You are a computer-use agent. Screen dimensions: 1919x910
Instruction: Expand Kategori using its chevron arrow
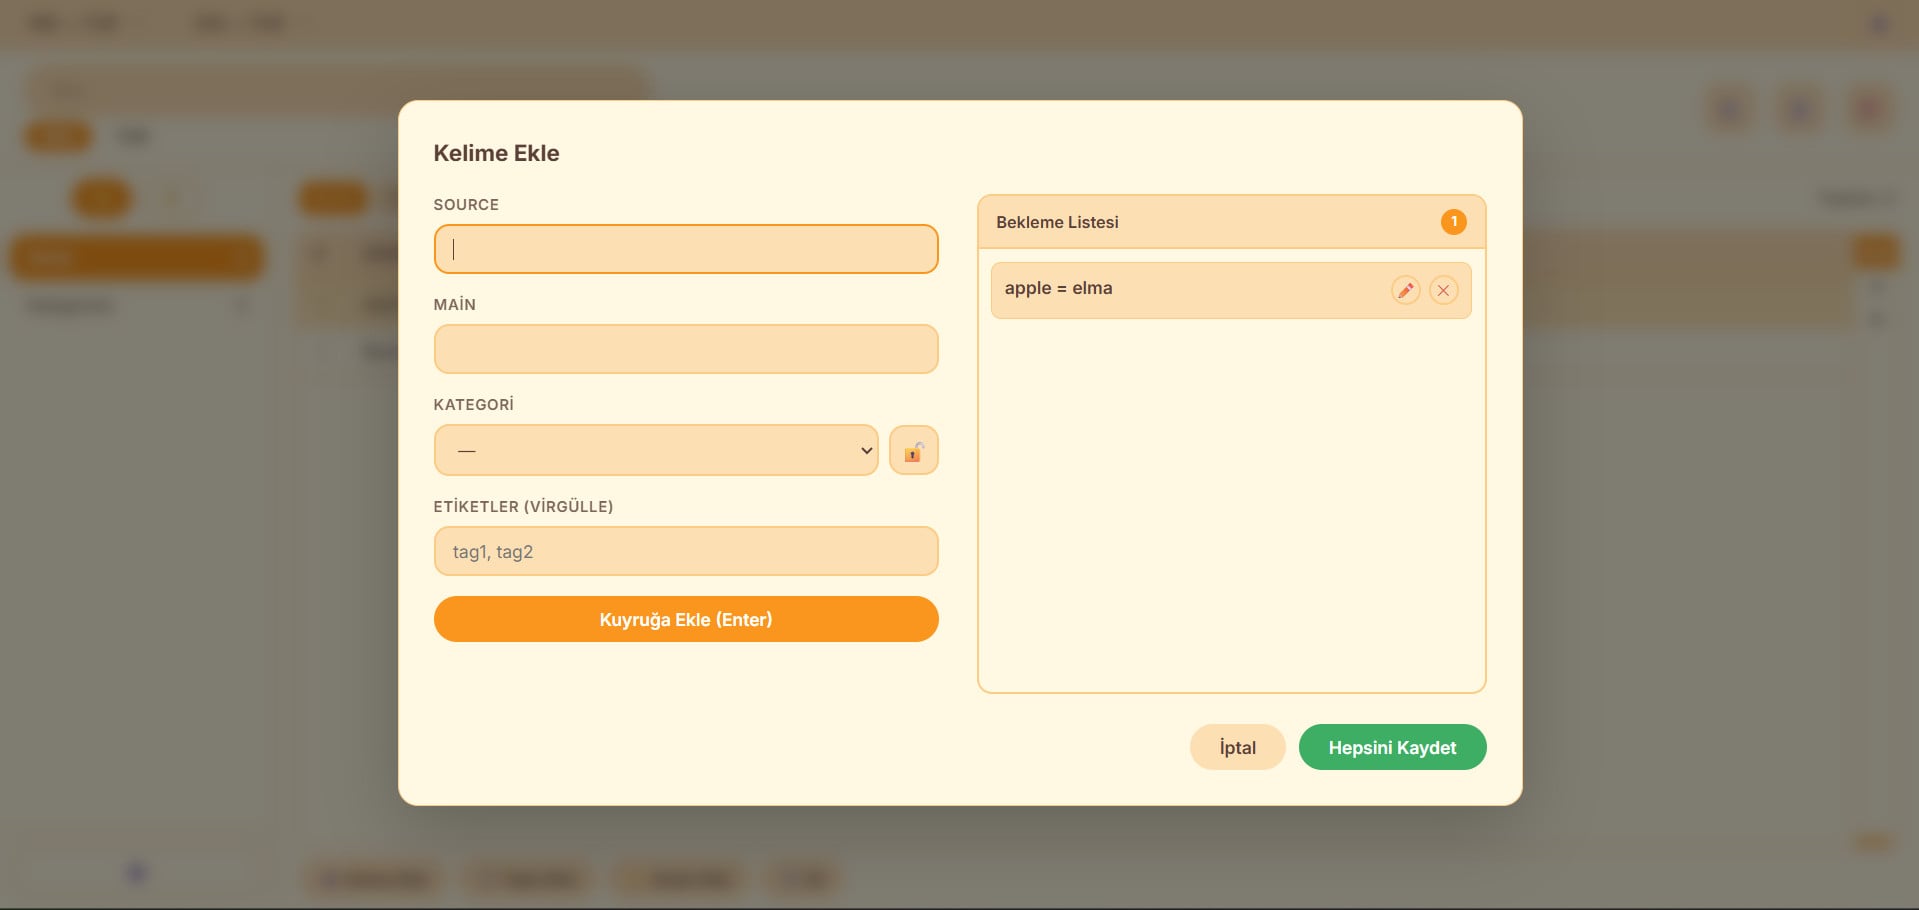point(866,451)
